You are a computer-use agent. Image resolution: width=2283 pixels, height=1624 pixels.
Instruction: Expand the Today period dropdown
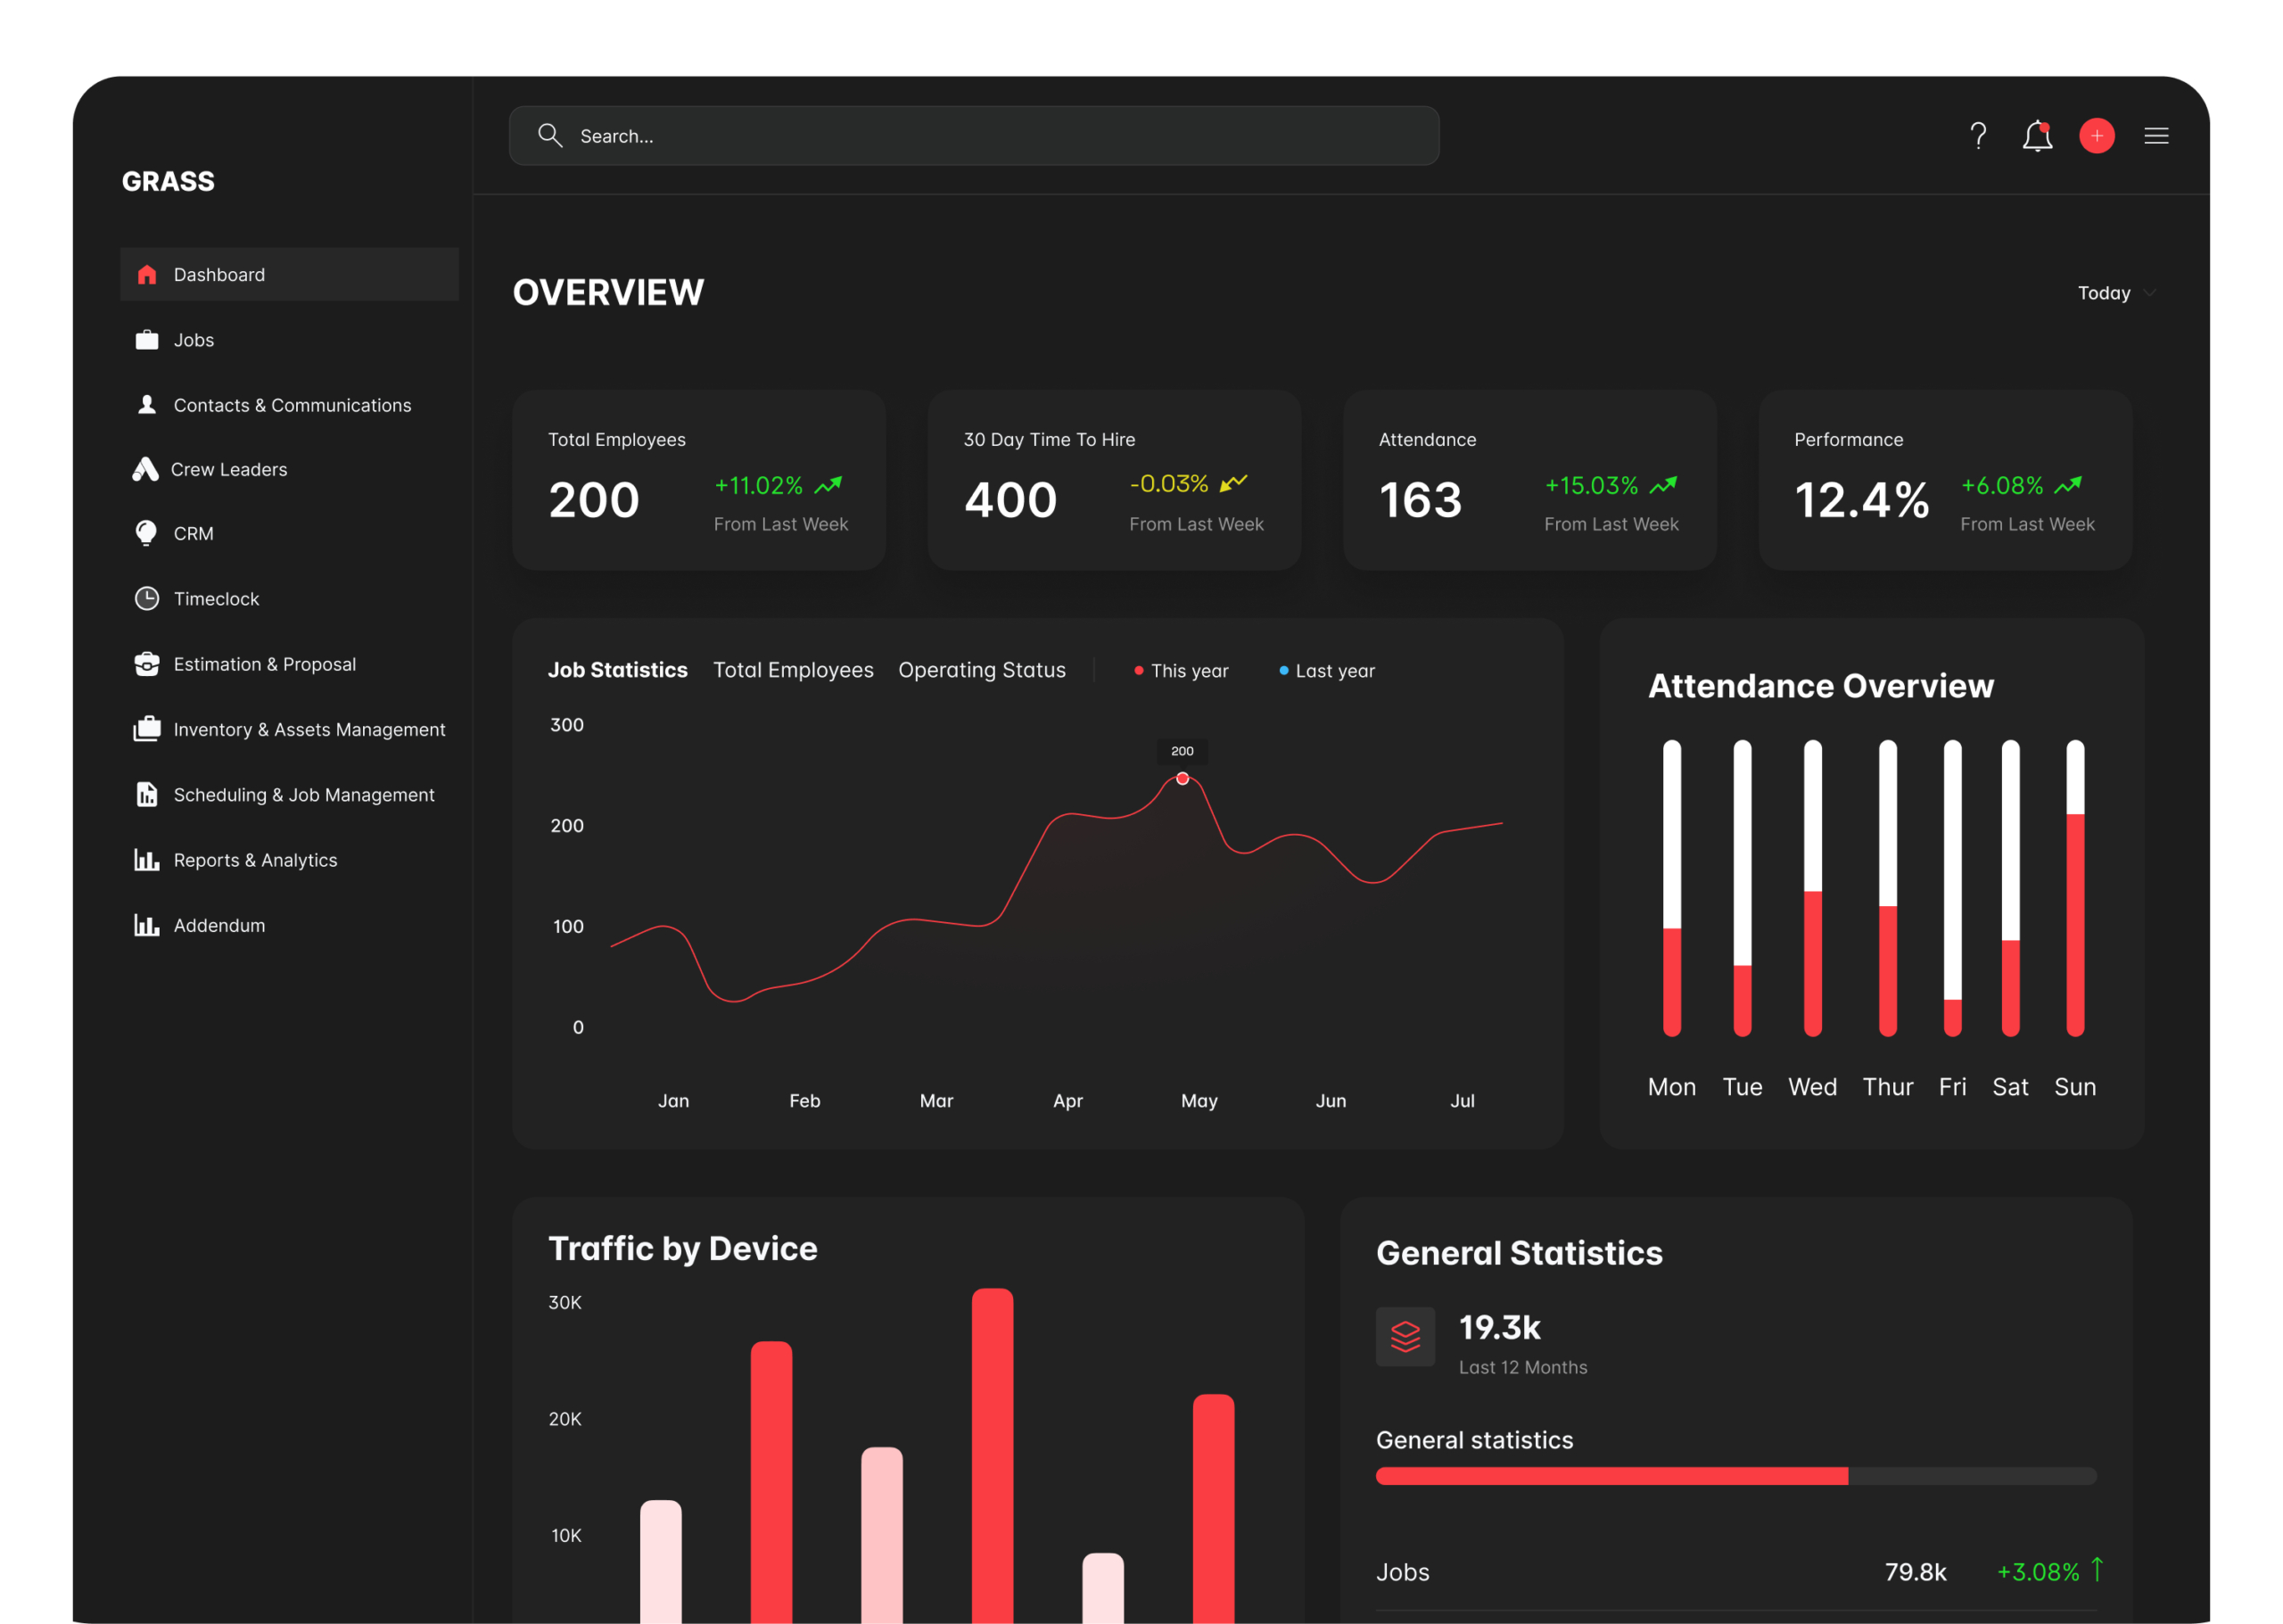click(2115, 293)
